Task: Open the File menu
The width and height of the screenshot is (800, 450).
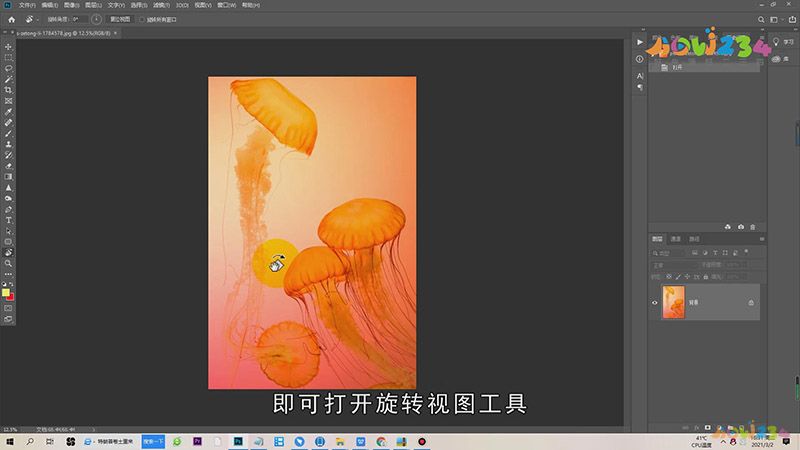Action: 27,5
